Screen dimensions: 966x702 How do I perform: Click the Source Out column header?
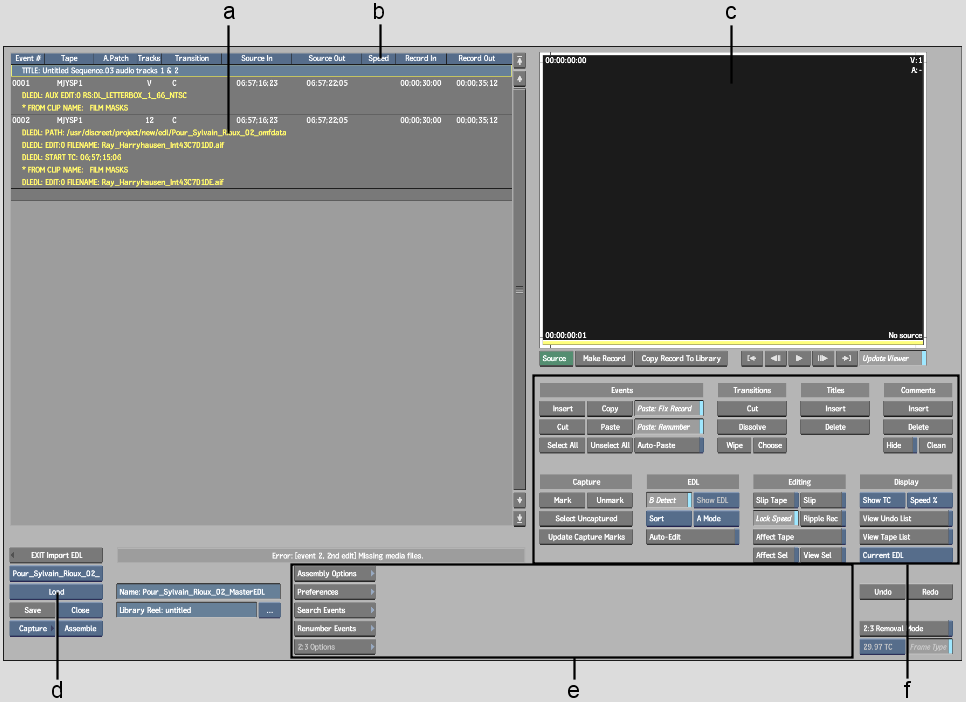pyautogui.click(x=327, y=59)
